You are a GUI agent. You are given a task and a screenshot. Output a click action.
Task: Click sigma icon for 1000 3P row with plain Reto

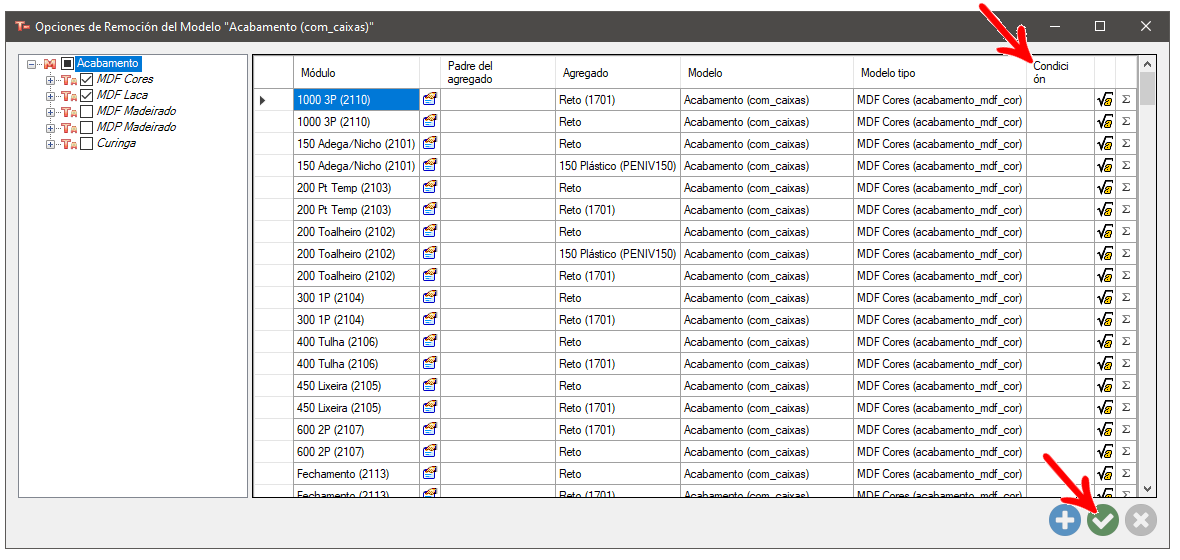(x=1126, y=121)
